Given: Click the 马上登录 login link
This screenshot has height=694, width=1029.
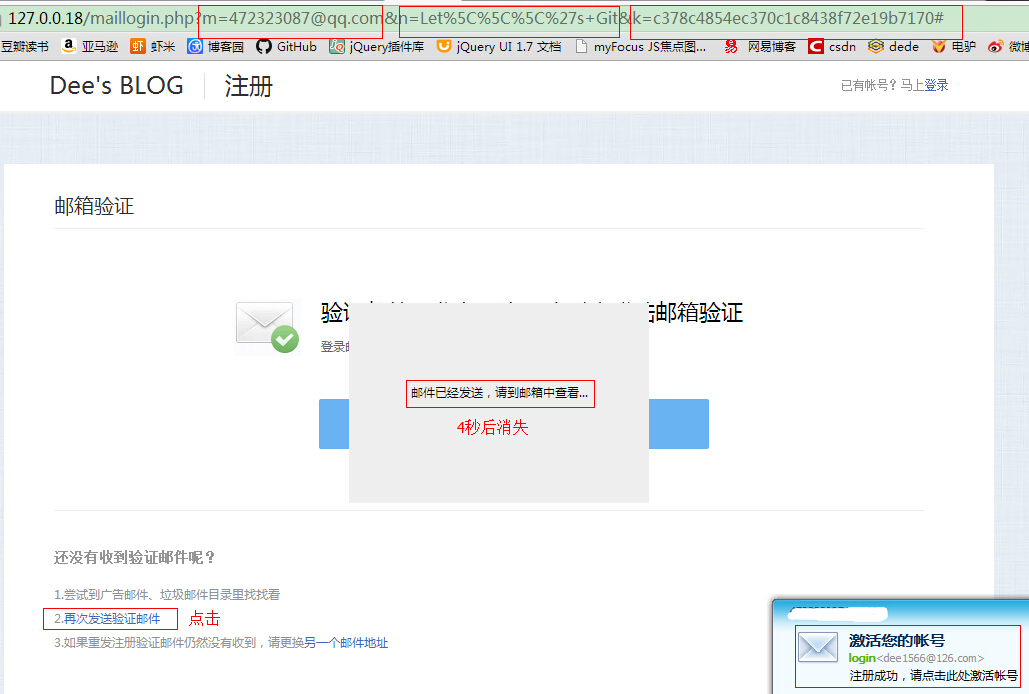Looking at the screenshot, I should [x=932, y=85].
